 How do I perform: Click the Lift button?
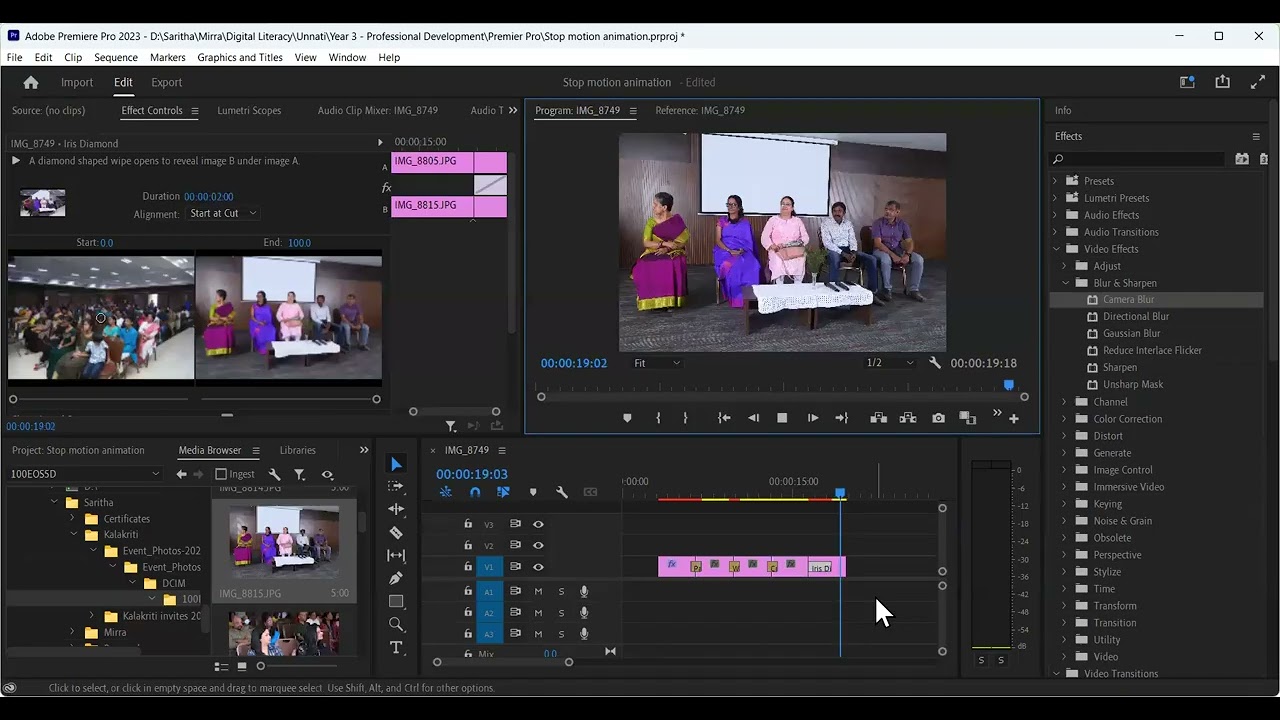(878, 418)
